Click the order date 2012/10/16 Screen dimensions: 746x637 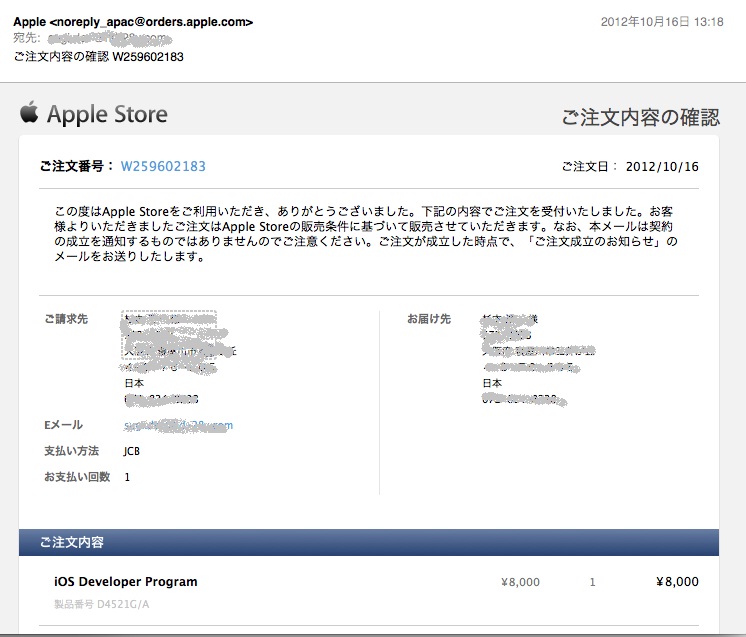662,166
